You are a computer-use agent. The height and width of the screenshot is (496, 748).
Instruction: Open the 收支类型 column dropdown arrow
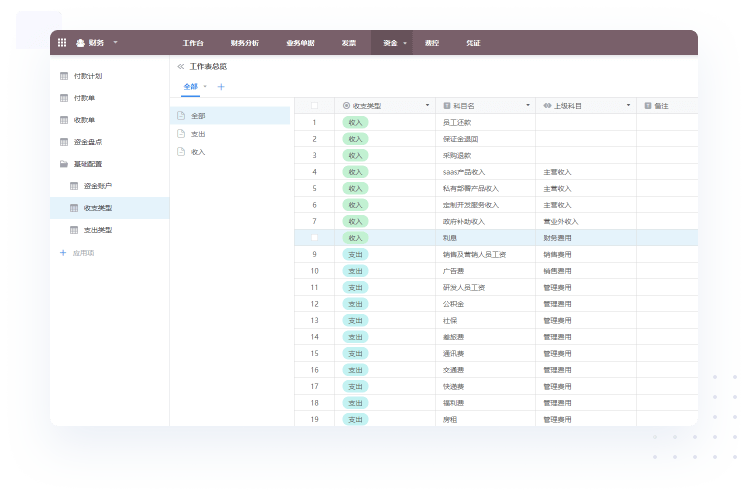[427, 105]
